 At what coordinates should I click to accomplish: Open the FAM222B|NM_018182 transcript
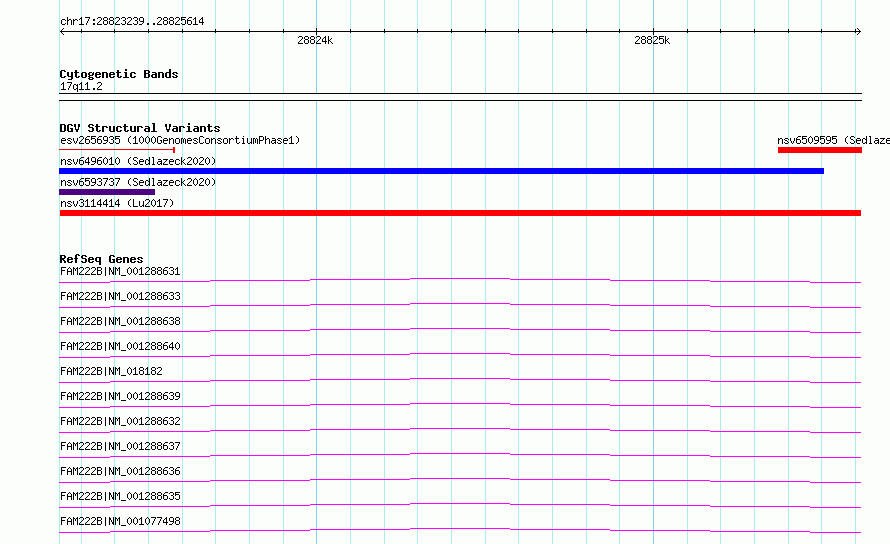coord(111,371)
